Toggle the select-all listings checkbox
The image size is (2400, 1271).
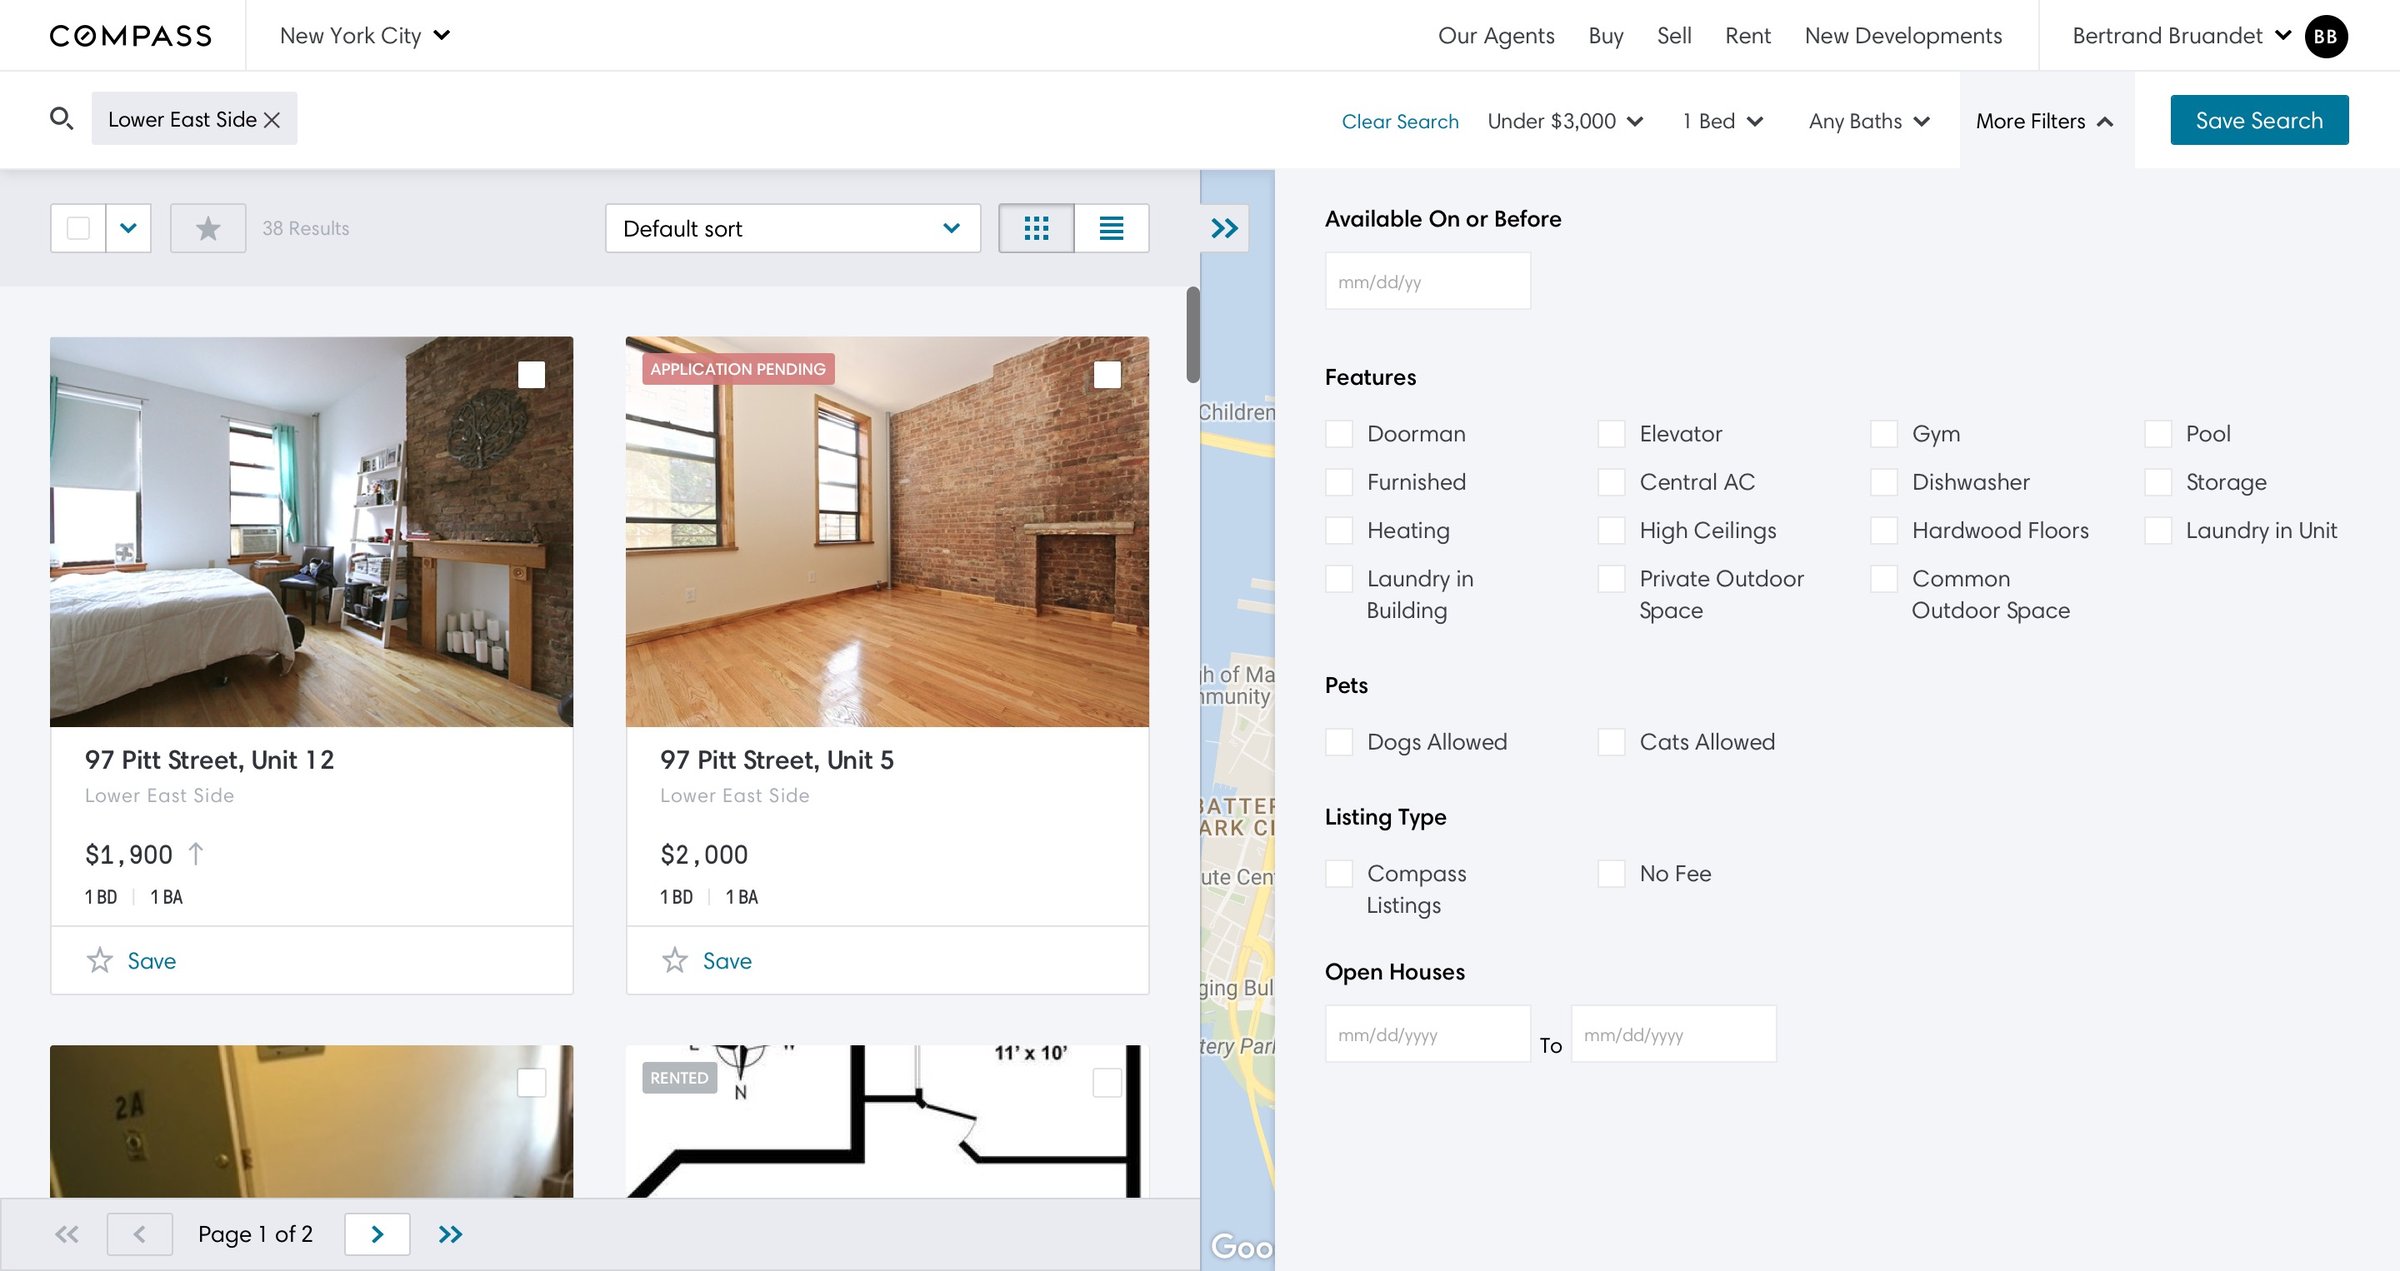coord(78,228)
